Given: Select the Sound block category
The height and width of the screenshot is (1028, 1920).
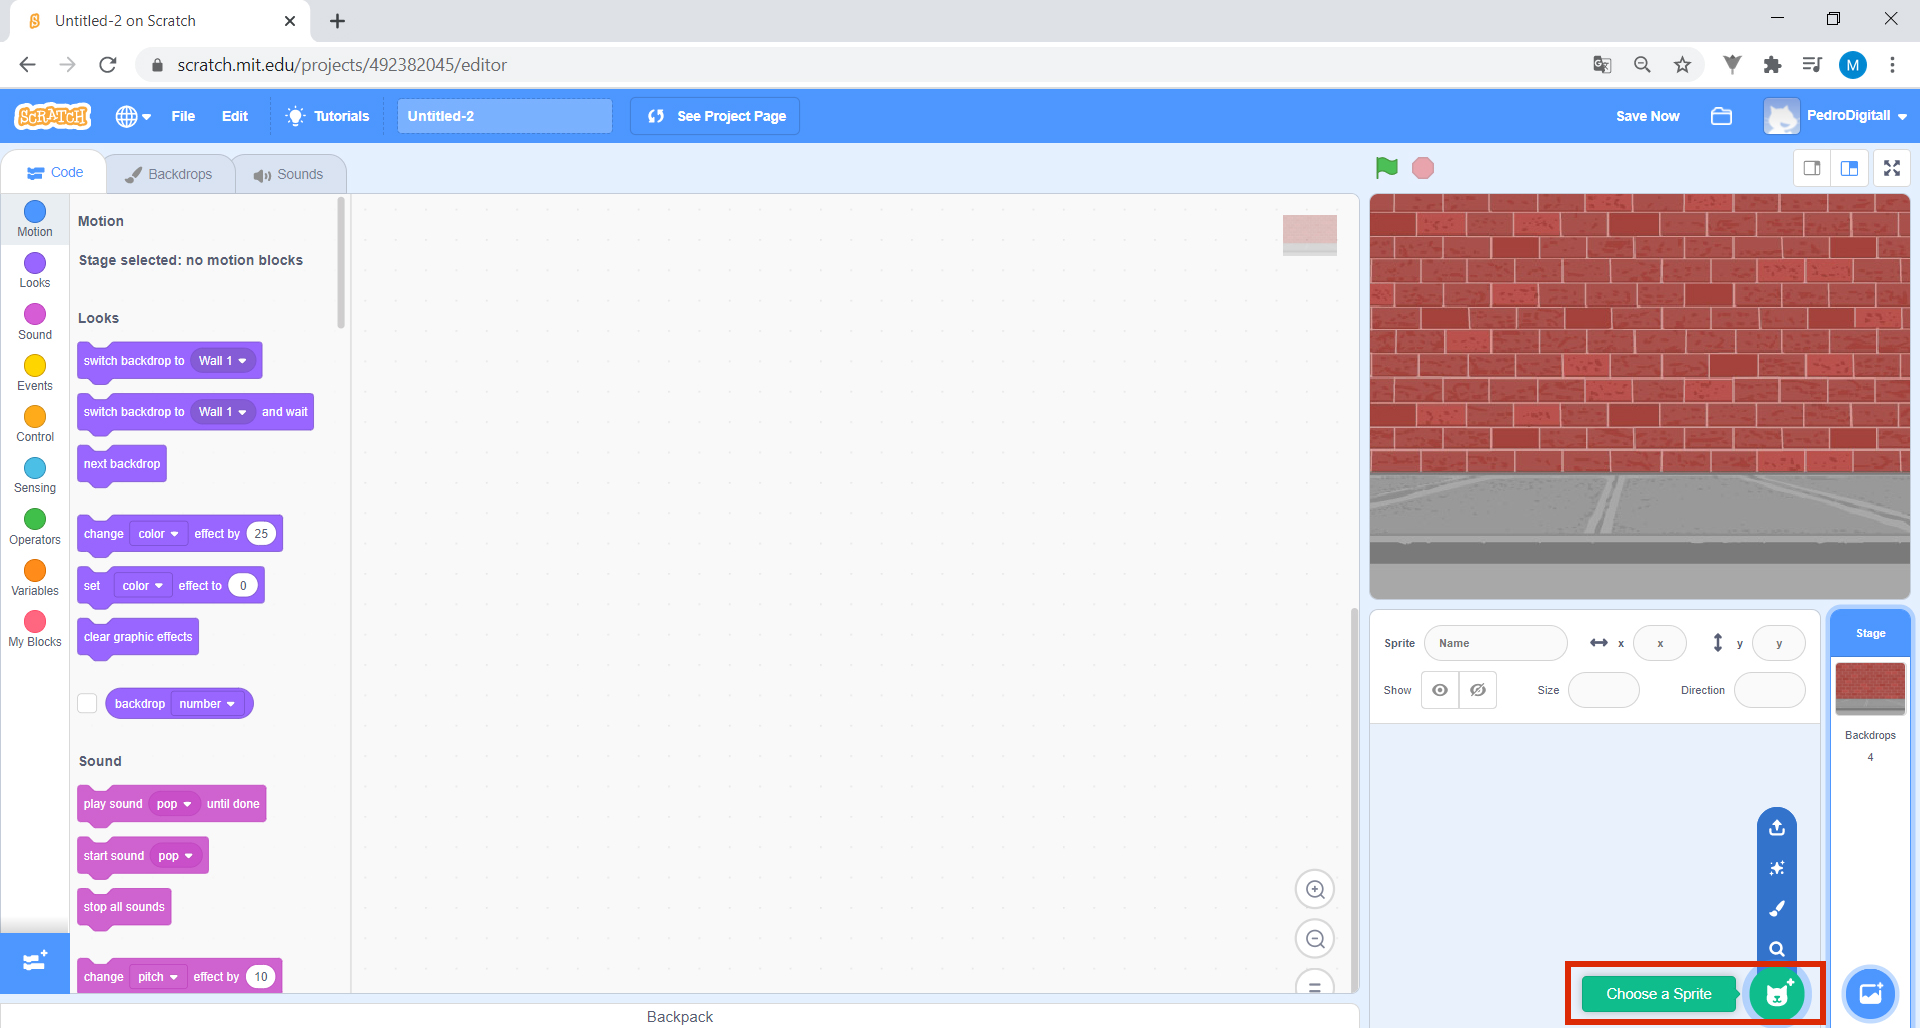Looking at the screenshot, I should 35,322.
